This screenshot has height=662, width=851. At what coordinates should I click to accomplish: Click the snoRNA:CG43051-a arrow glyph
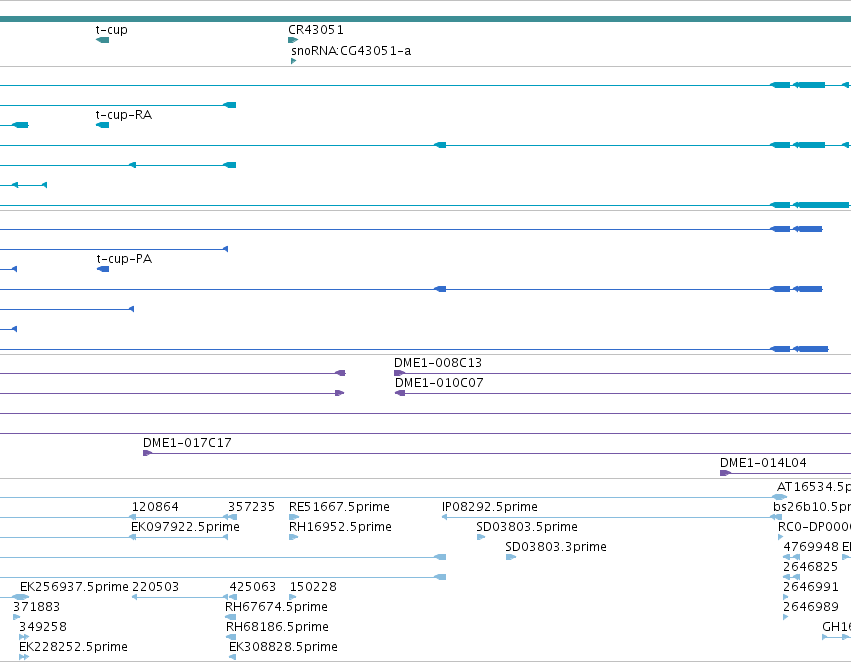point(294,61)
